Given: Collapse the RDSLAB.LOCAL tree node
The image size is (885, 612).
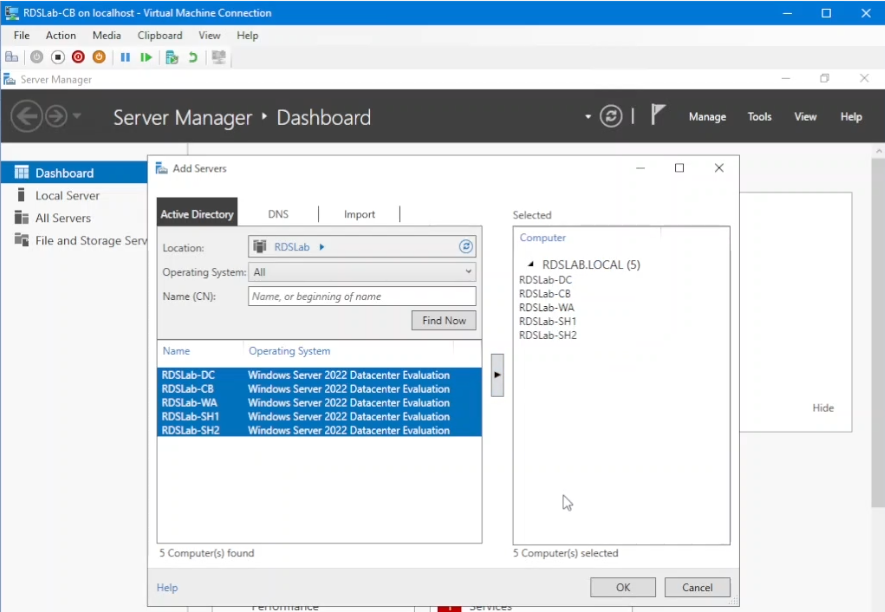Looking at the screenshot, I should pyautogui.click(x=531, y=264).
